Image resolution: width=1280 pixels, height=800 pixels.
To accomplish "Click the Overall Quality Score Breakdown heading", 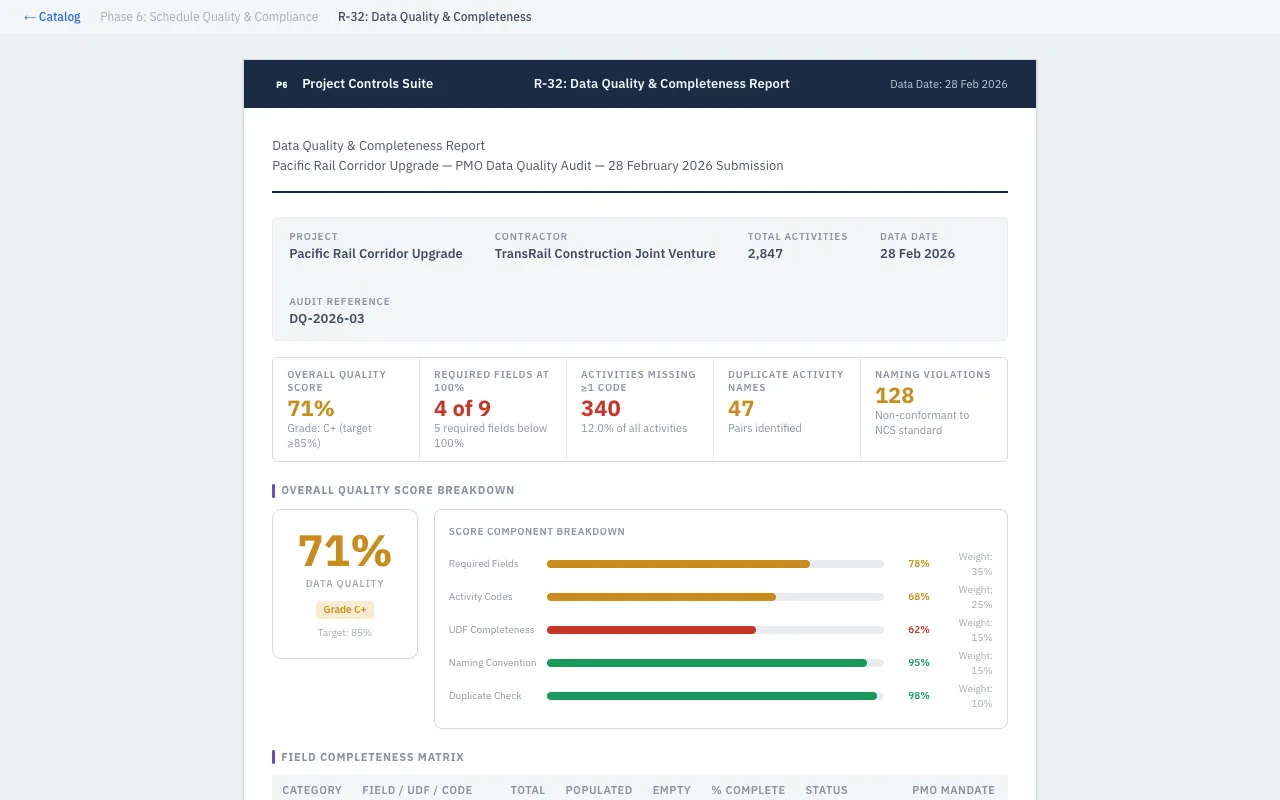I will click(x=397, y=490).
